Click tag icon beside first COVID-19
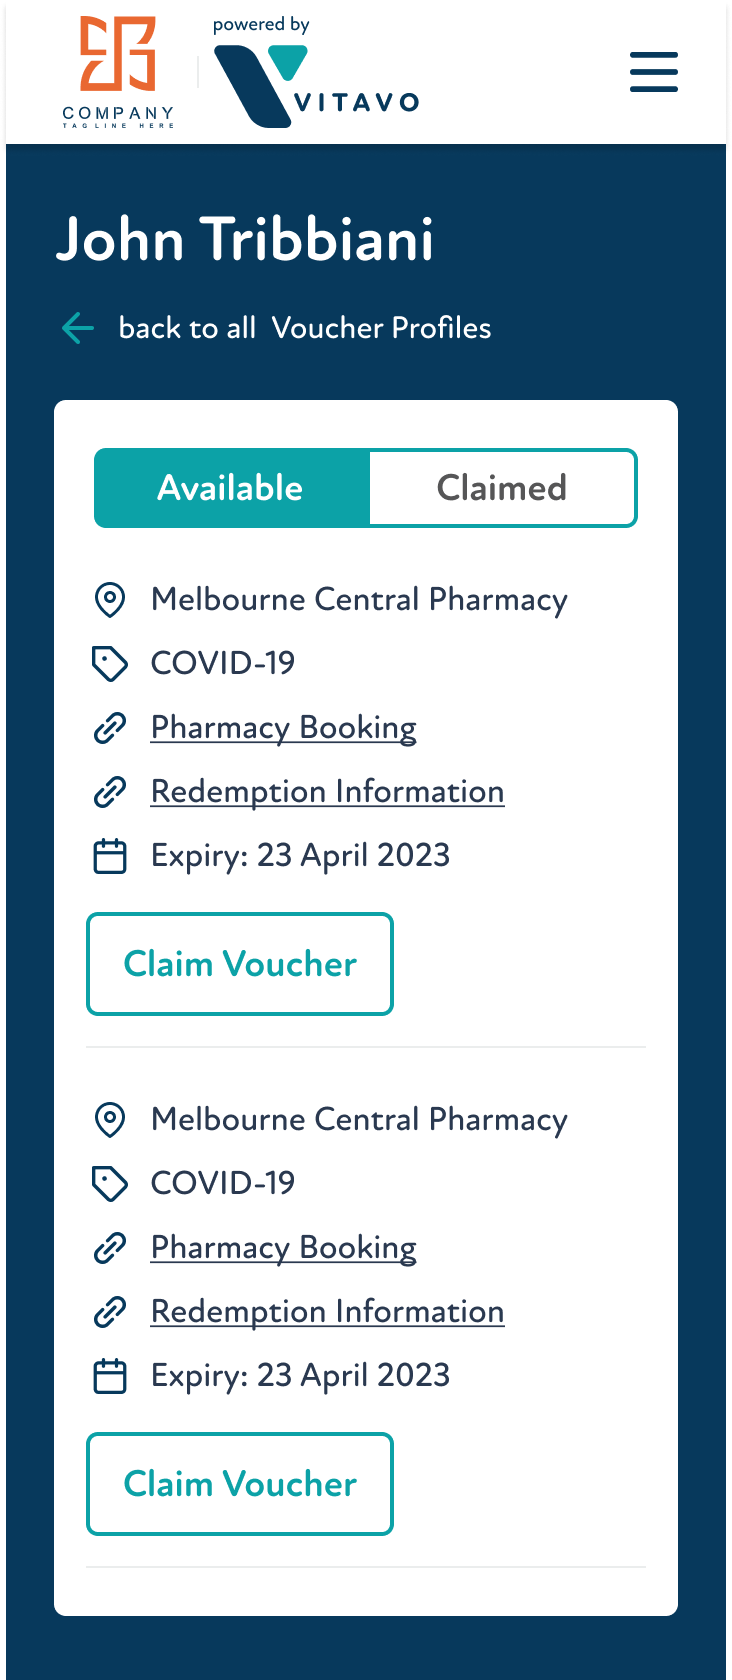Image resolution: width=732 pixels, height=1680 pixels. coord(109,663)
